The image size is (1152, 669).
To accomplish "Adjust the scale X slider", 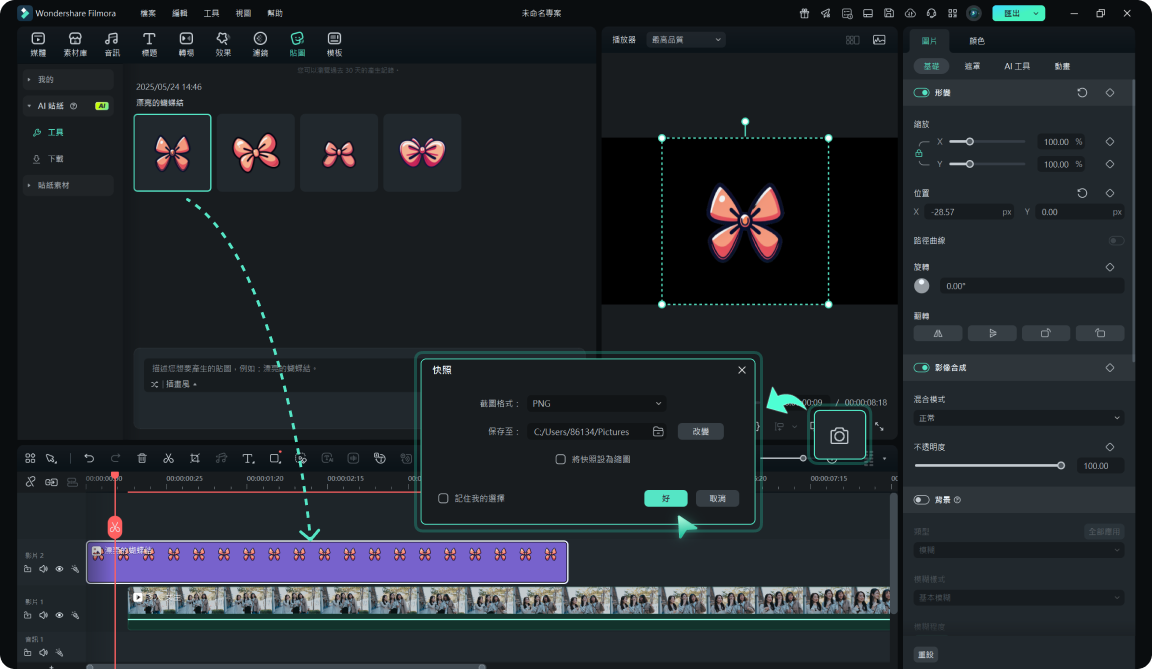I will pyautogui.click(x=970, y=142).
